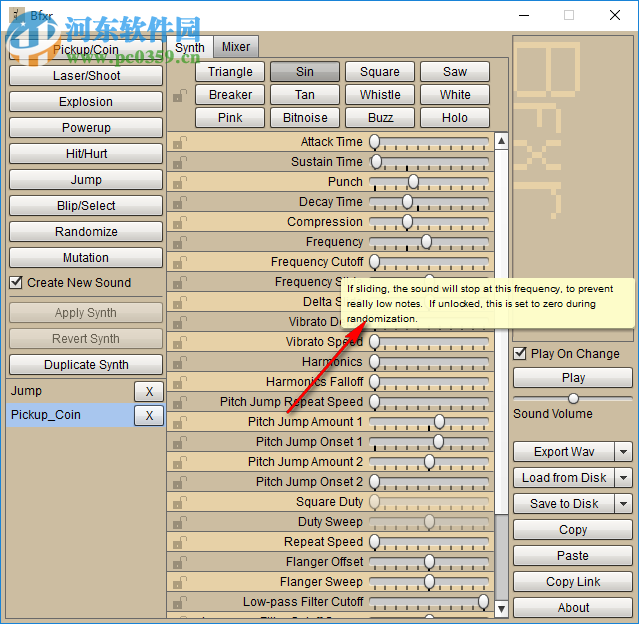Click the Copy Link button
Screen dimensions: 639x624
pos(573,582)
